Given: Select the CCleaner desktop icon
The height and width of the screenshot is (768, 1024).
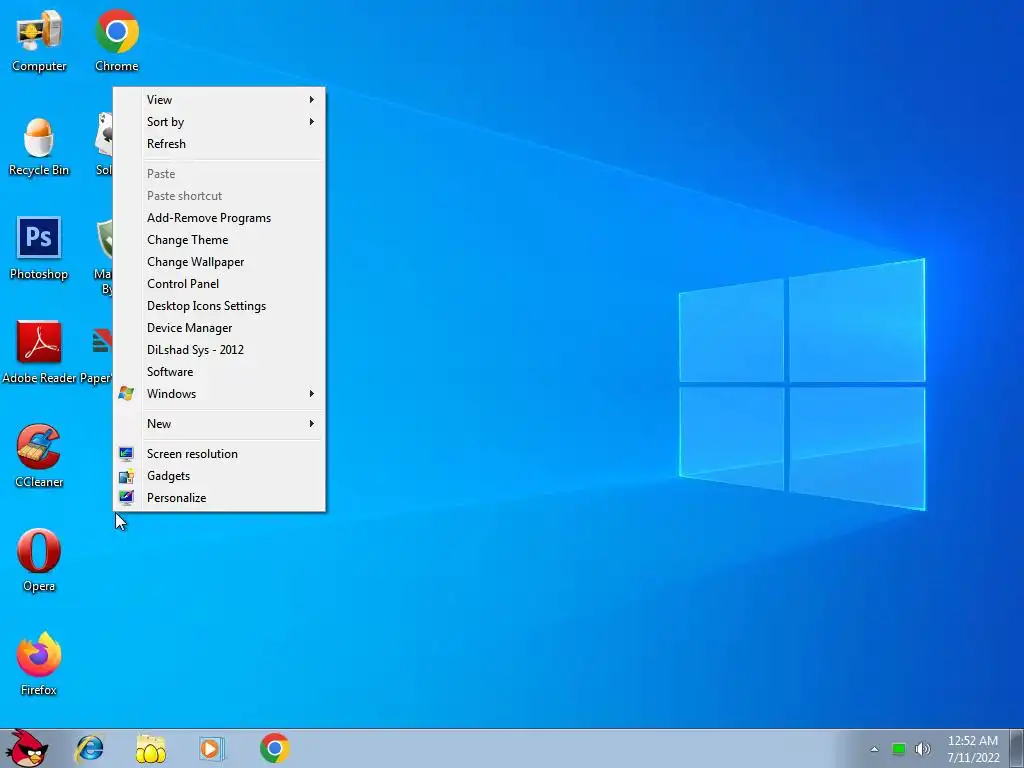Looking at the screenshot, I should point(39,455).
